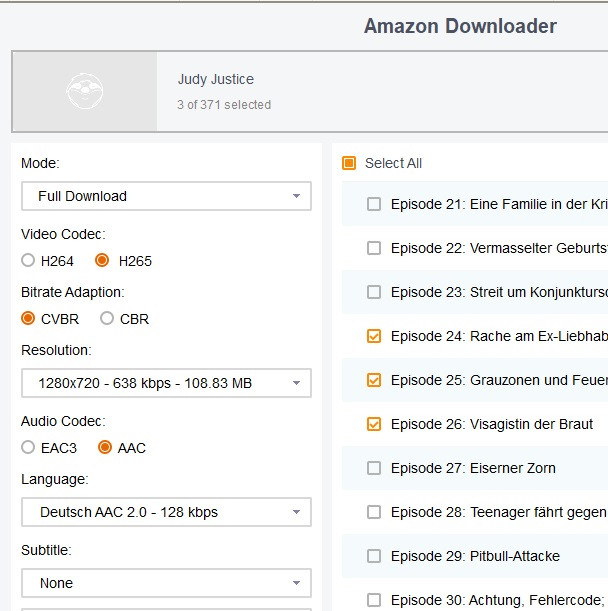Viewport: 608px width, 611px height.
Task: Uncheck Episode 25 checkbox
Action: pos(374,380)
